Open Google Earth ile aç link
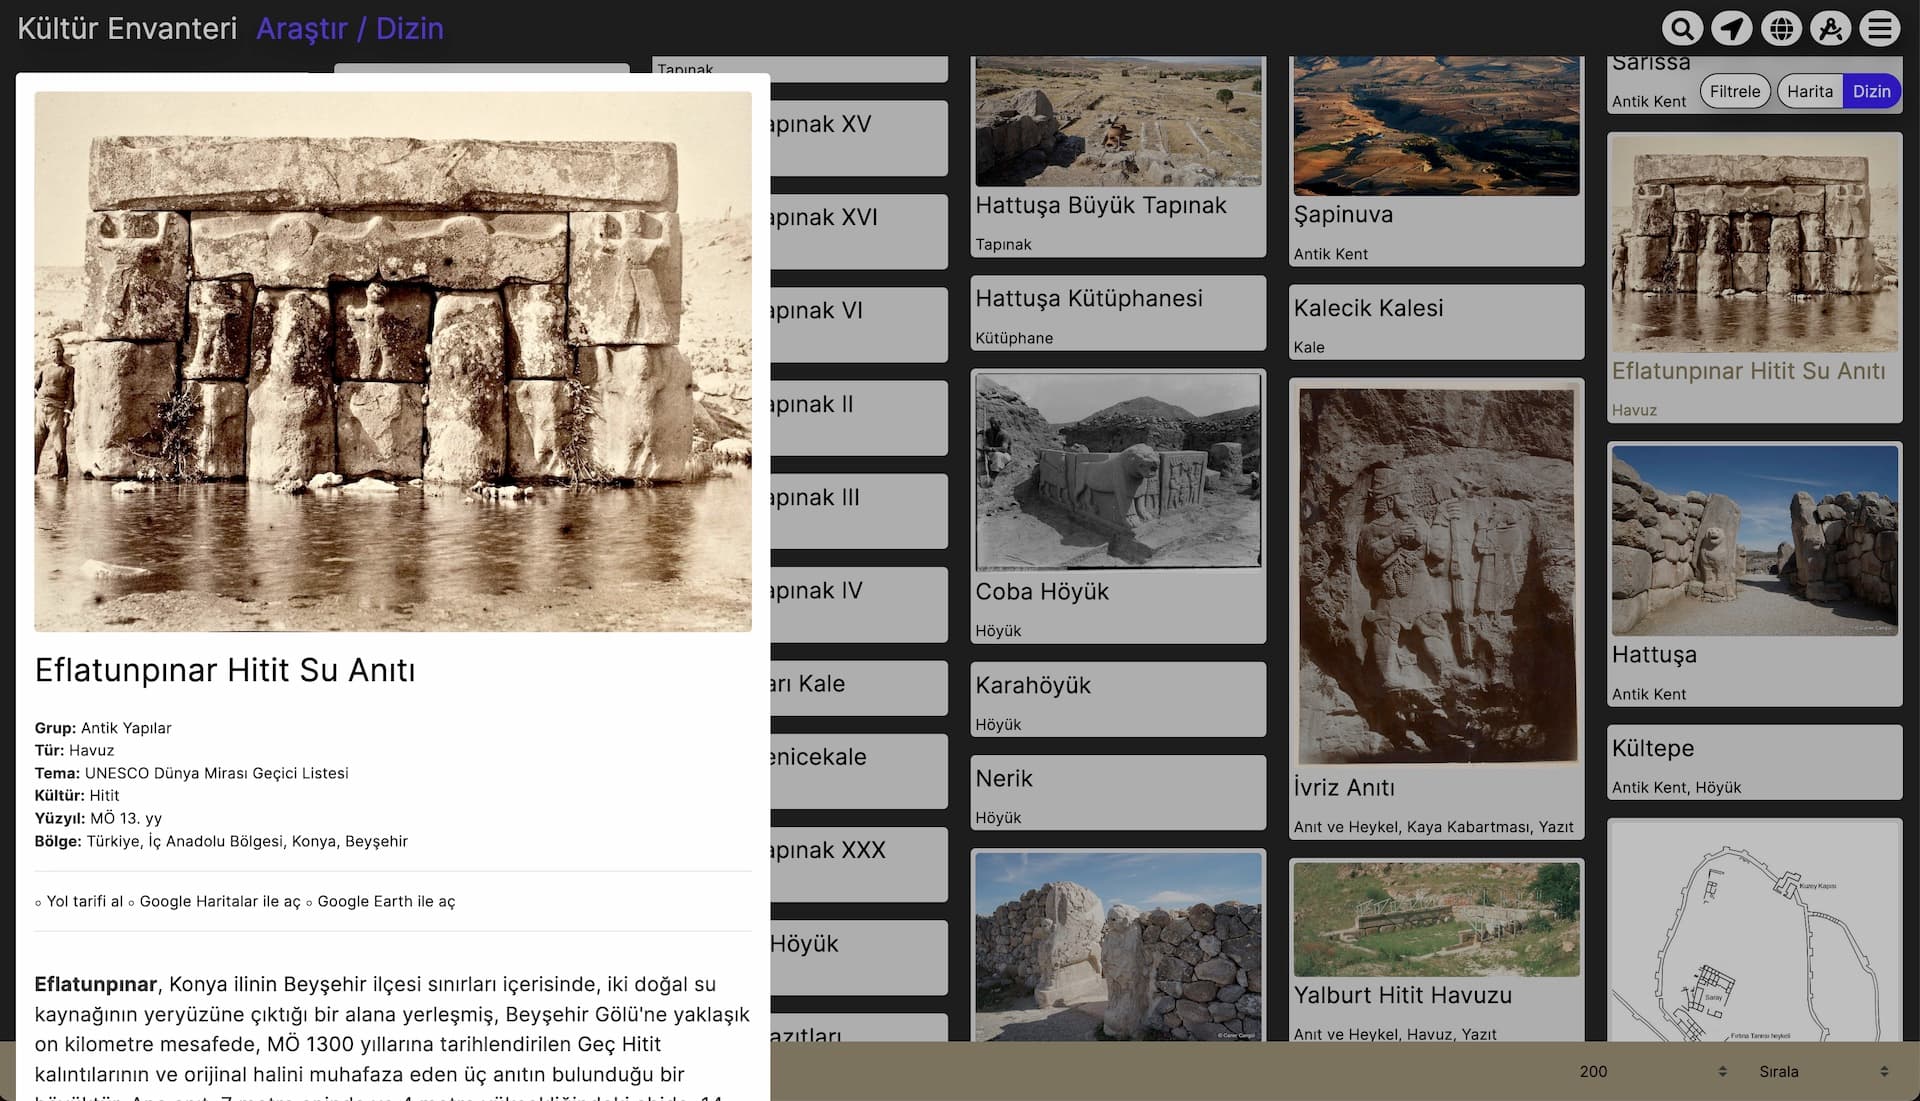This screenshot has height=1101, width=1920. (386, 901)
